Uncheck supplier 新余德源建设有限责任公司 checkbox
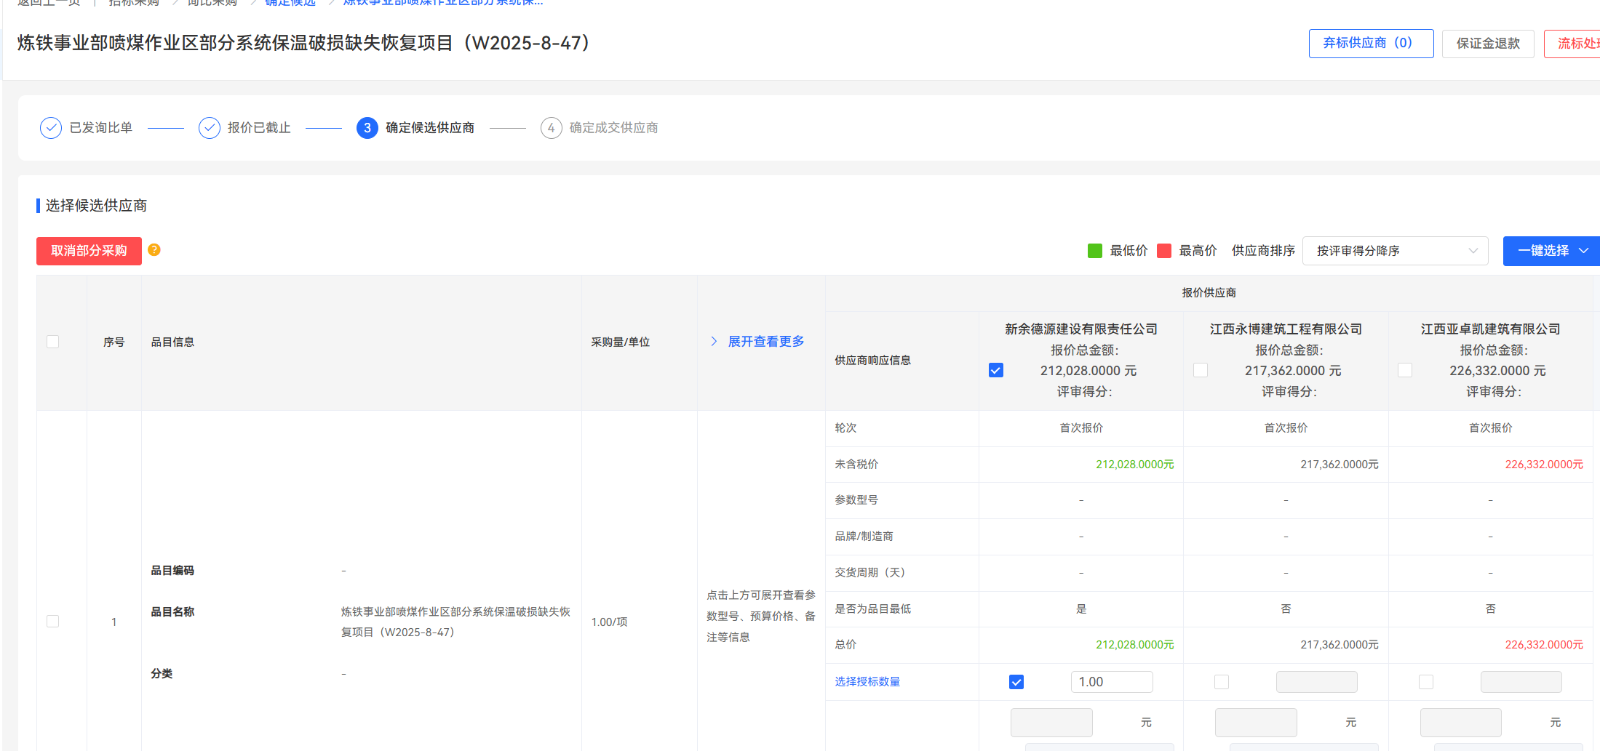The image size is (1600, 751). (996, 370)
